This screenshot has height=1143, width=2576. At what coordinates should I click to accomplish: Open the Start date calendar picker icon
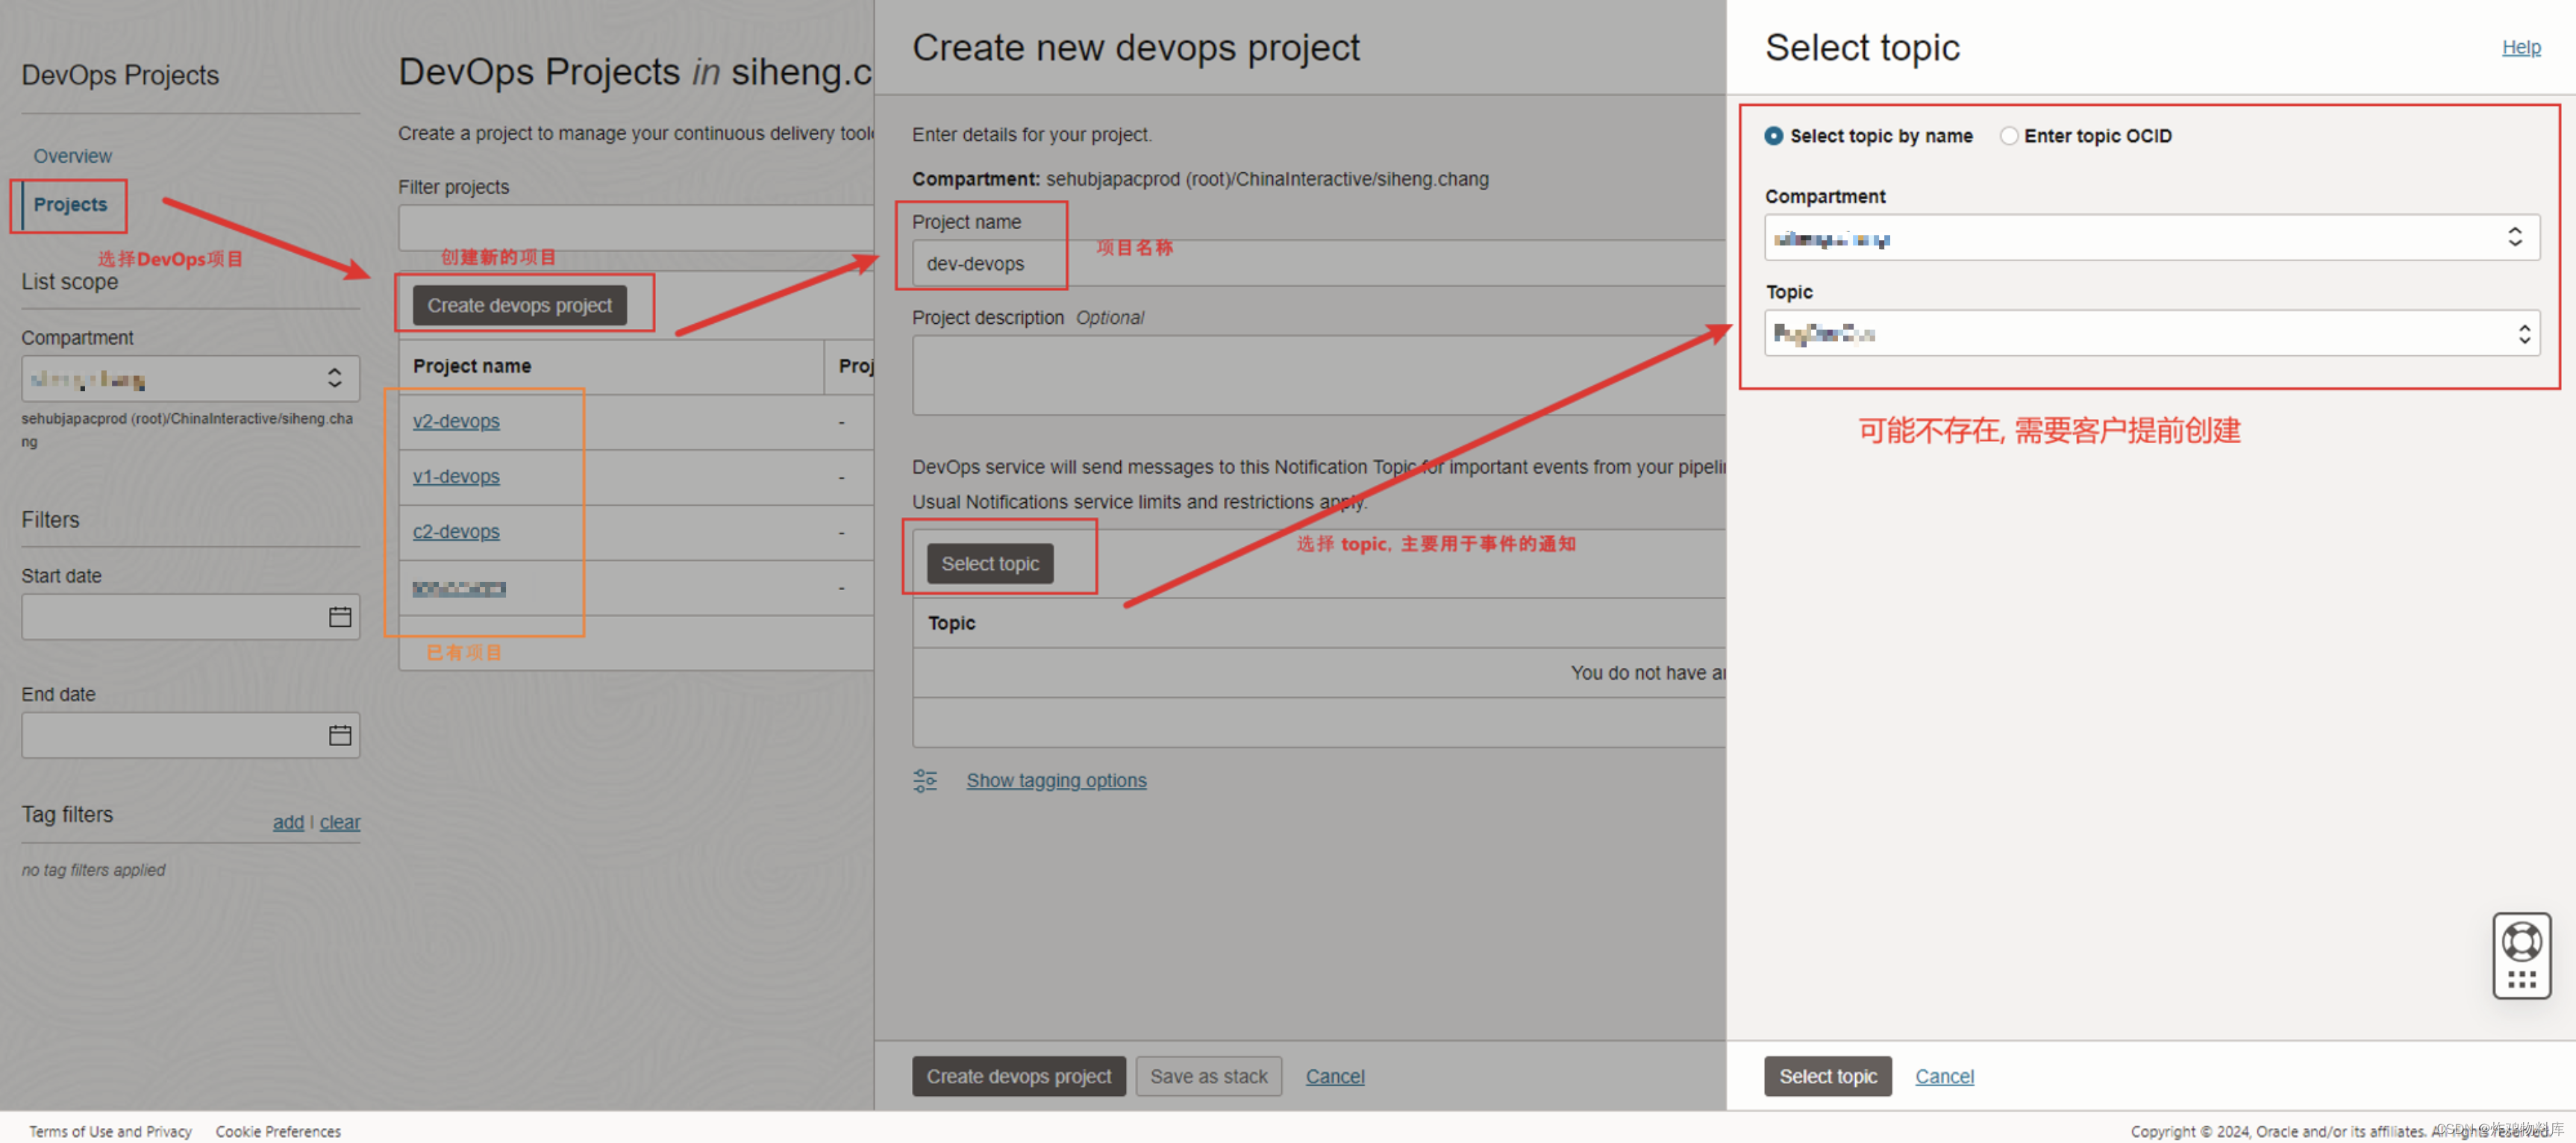340,617
